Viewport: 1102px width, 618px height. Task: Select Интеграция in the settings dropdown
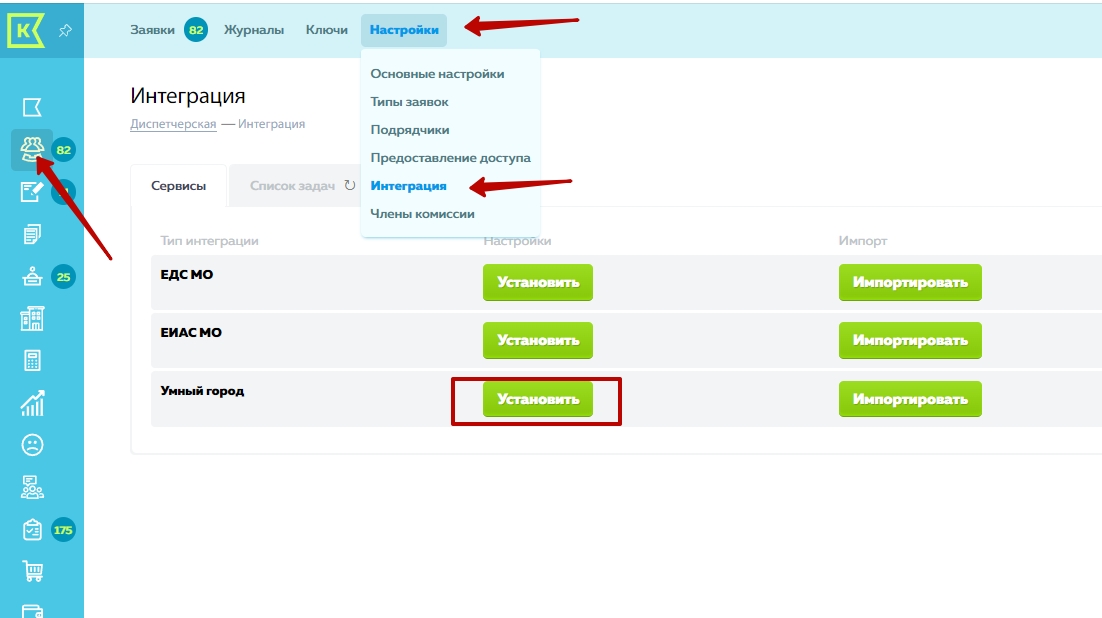[x=408, y=186]
